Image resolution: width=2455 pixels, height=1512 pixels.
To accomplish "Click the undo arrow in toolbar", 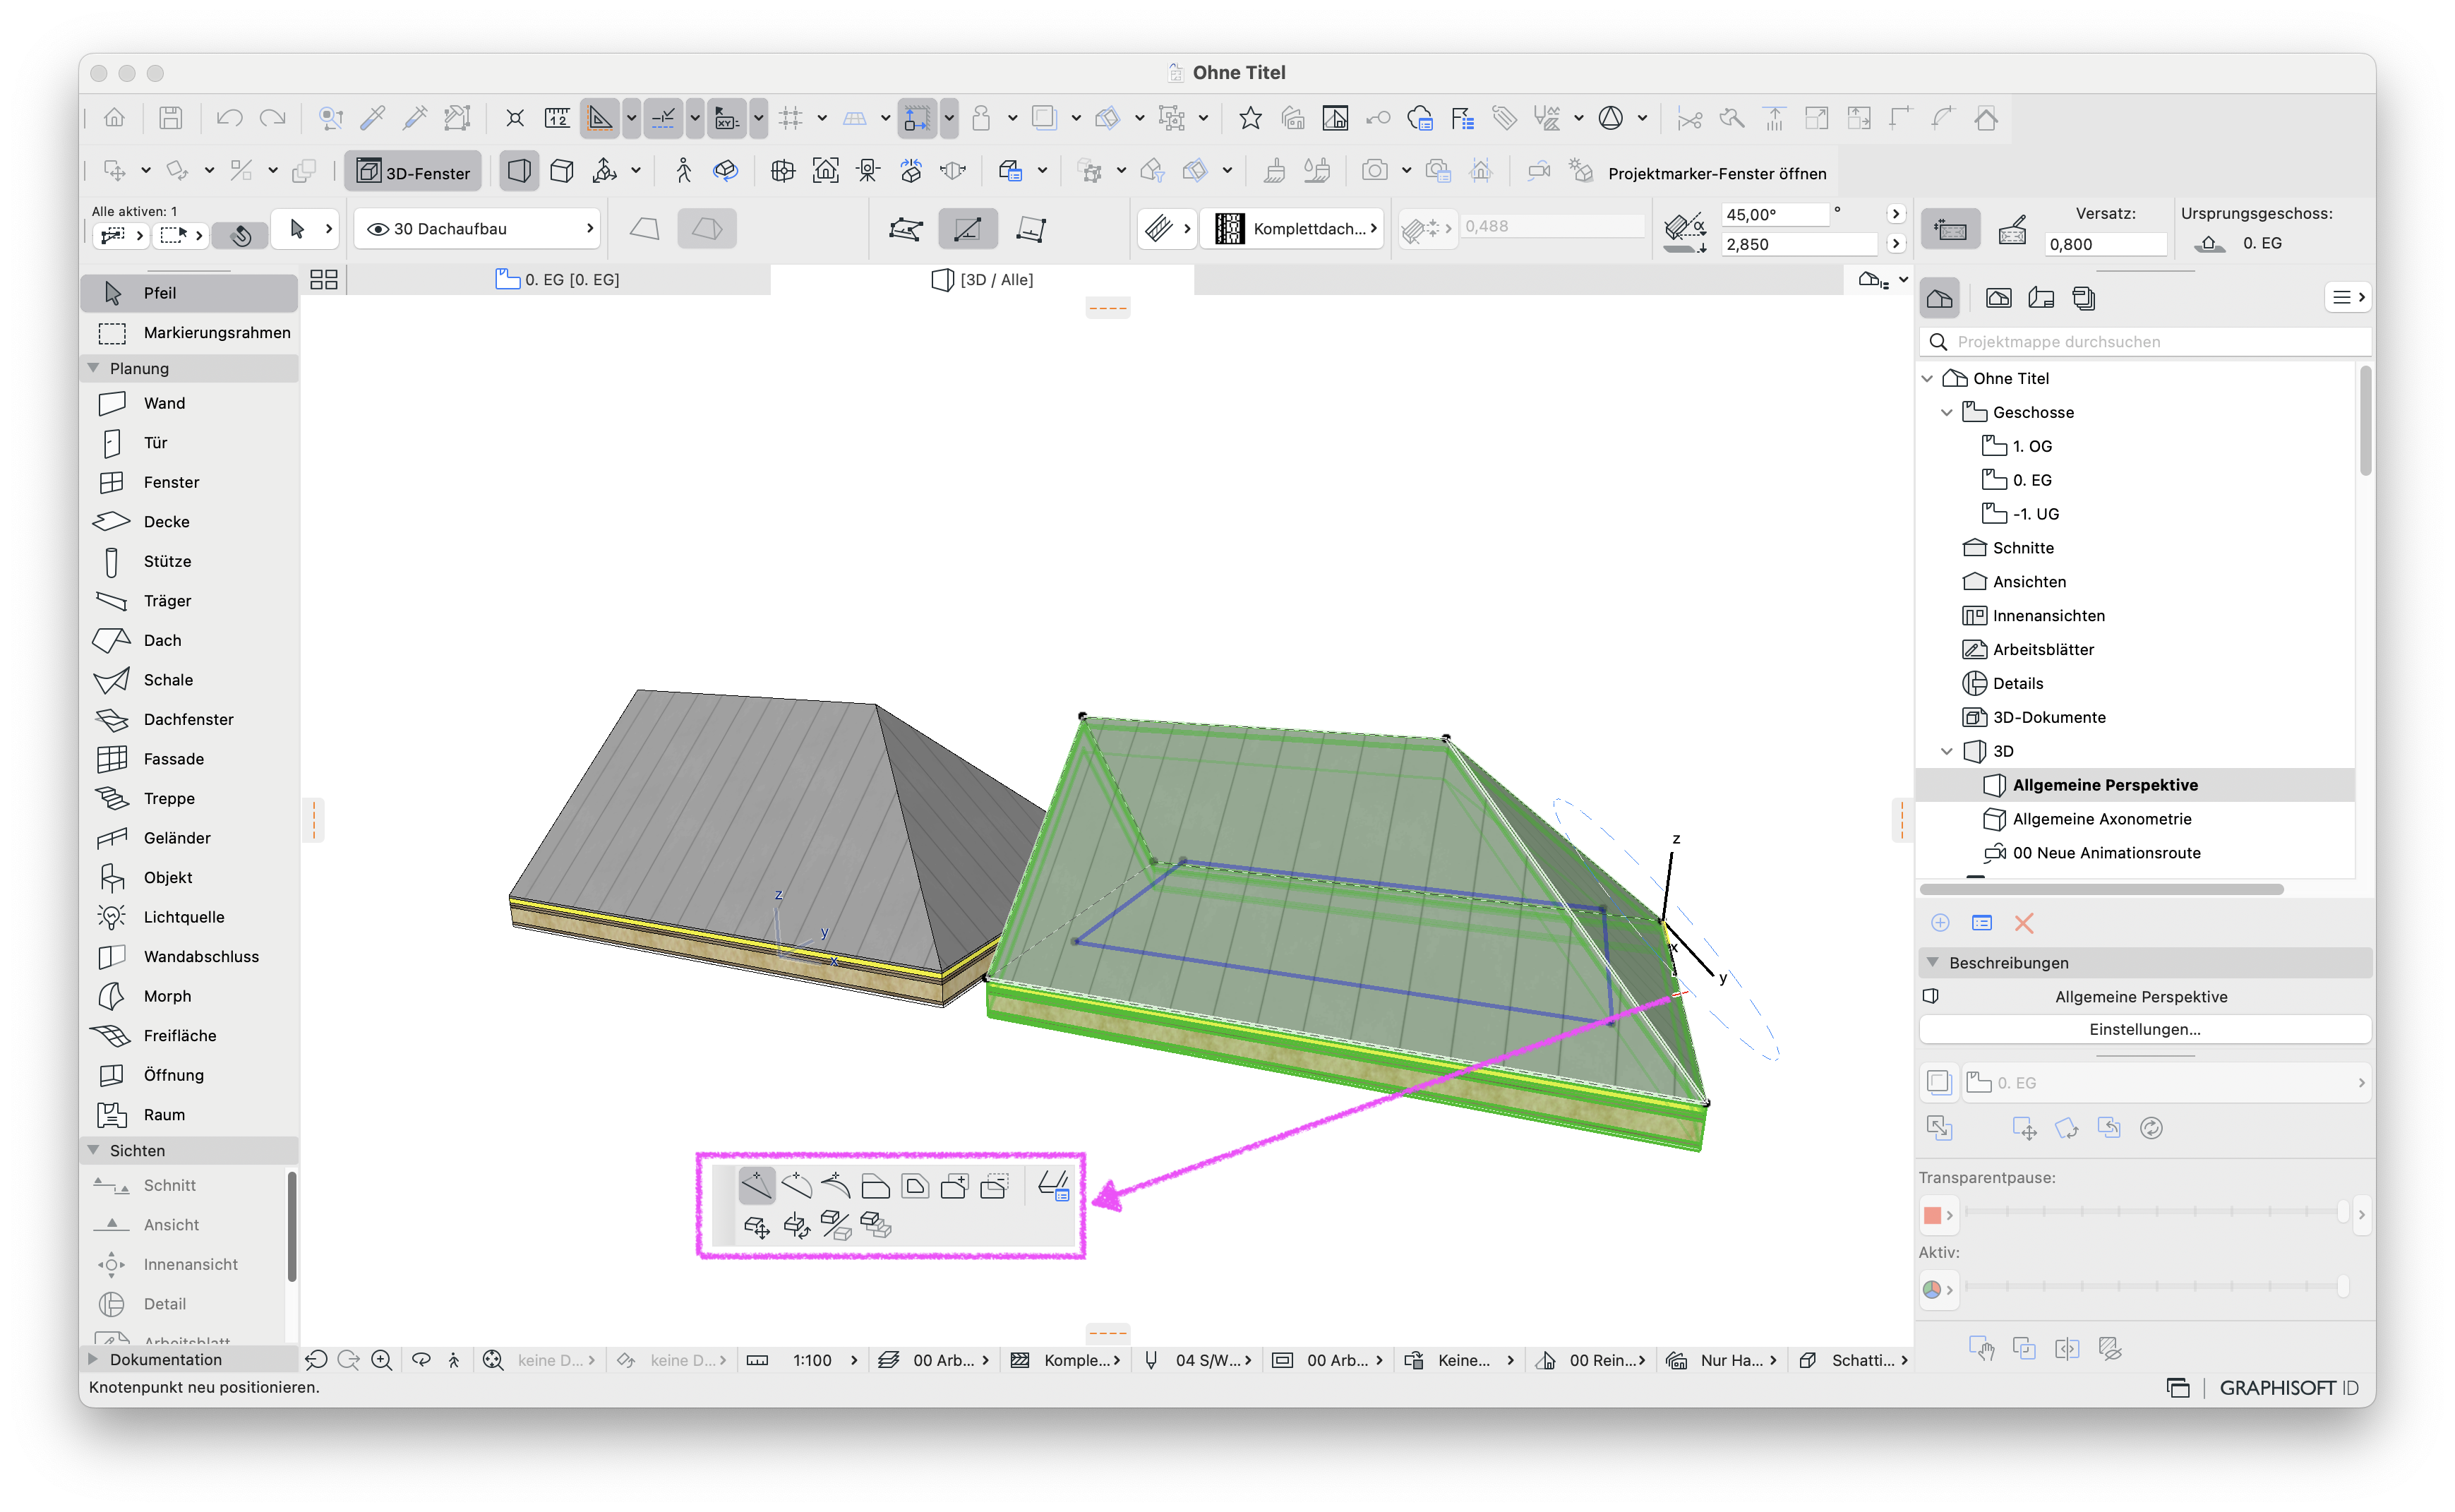I will click(229, 118).
